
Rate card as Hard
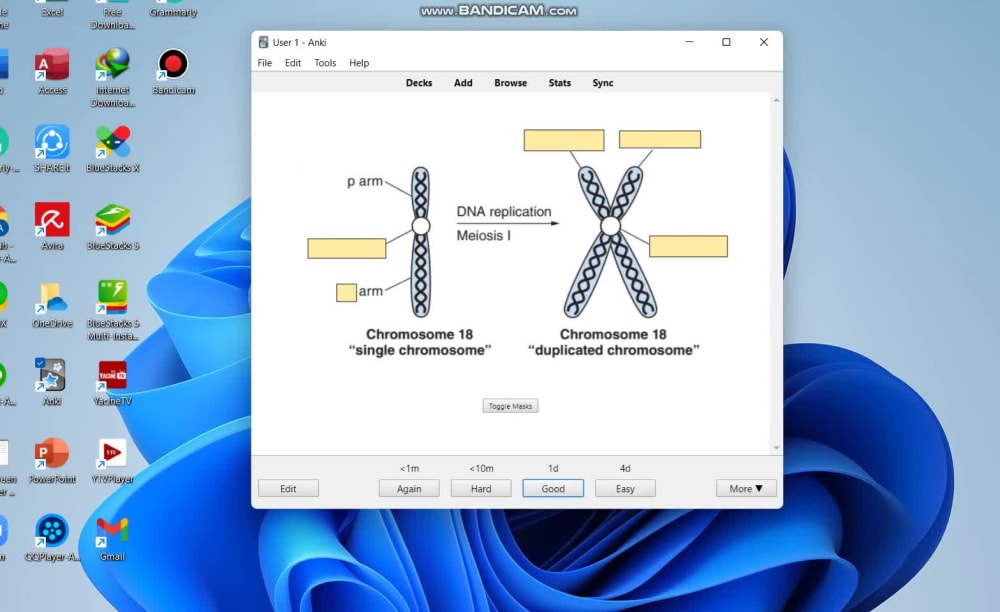[x=481, y=488]
